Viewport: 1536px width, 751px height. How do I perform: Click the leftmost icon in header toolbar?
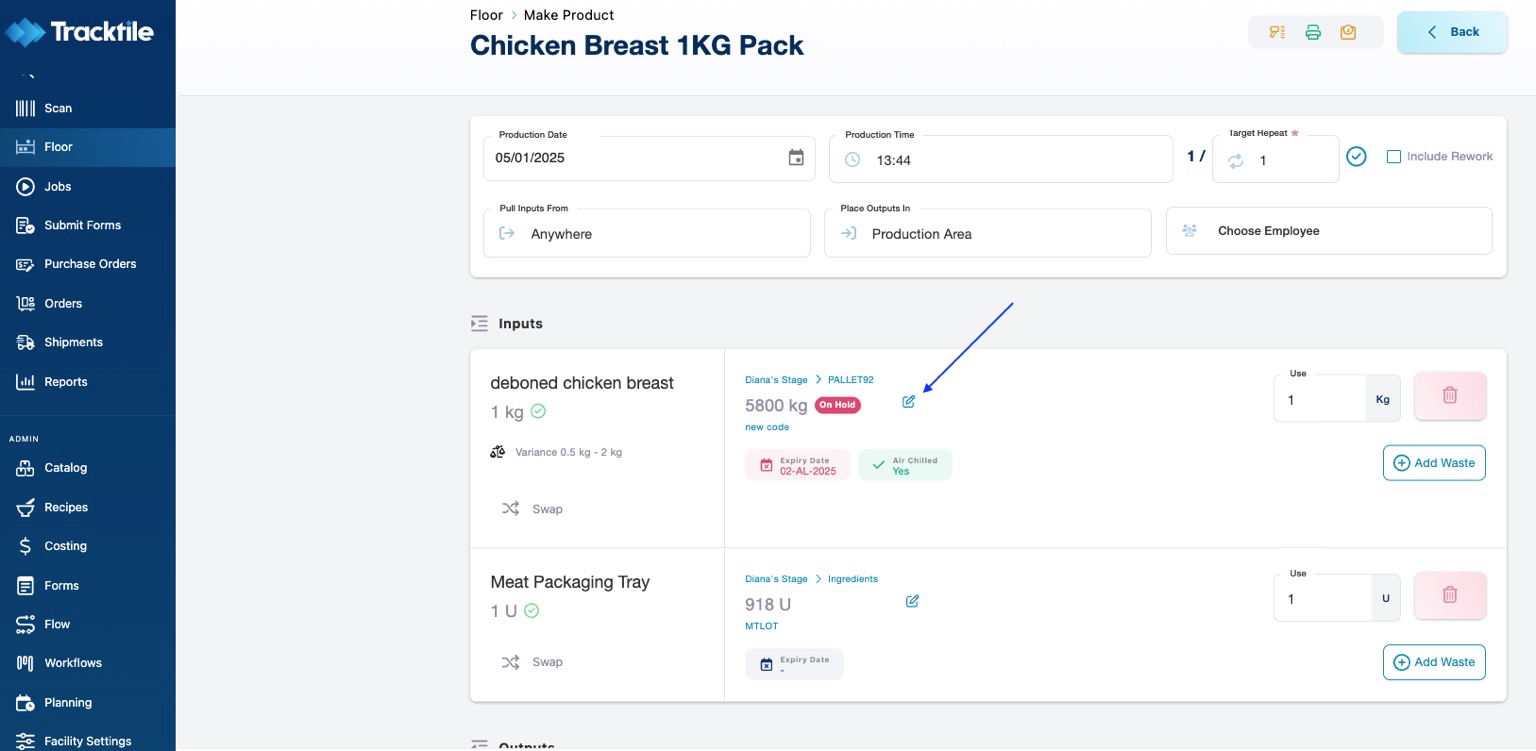[1277, 32]
